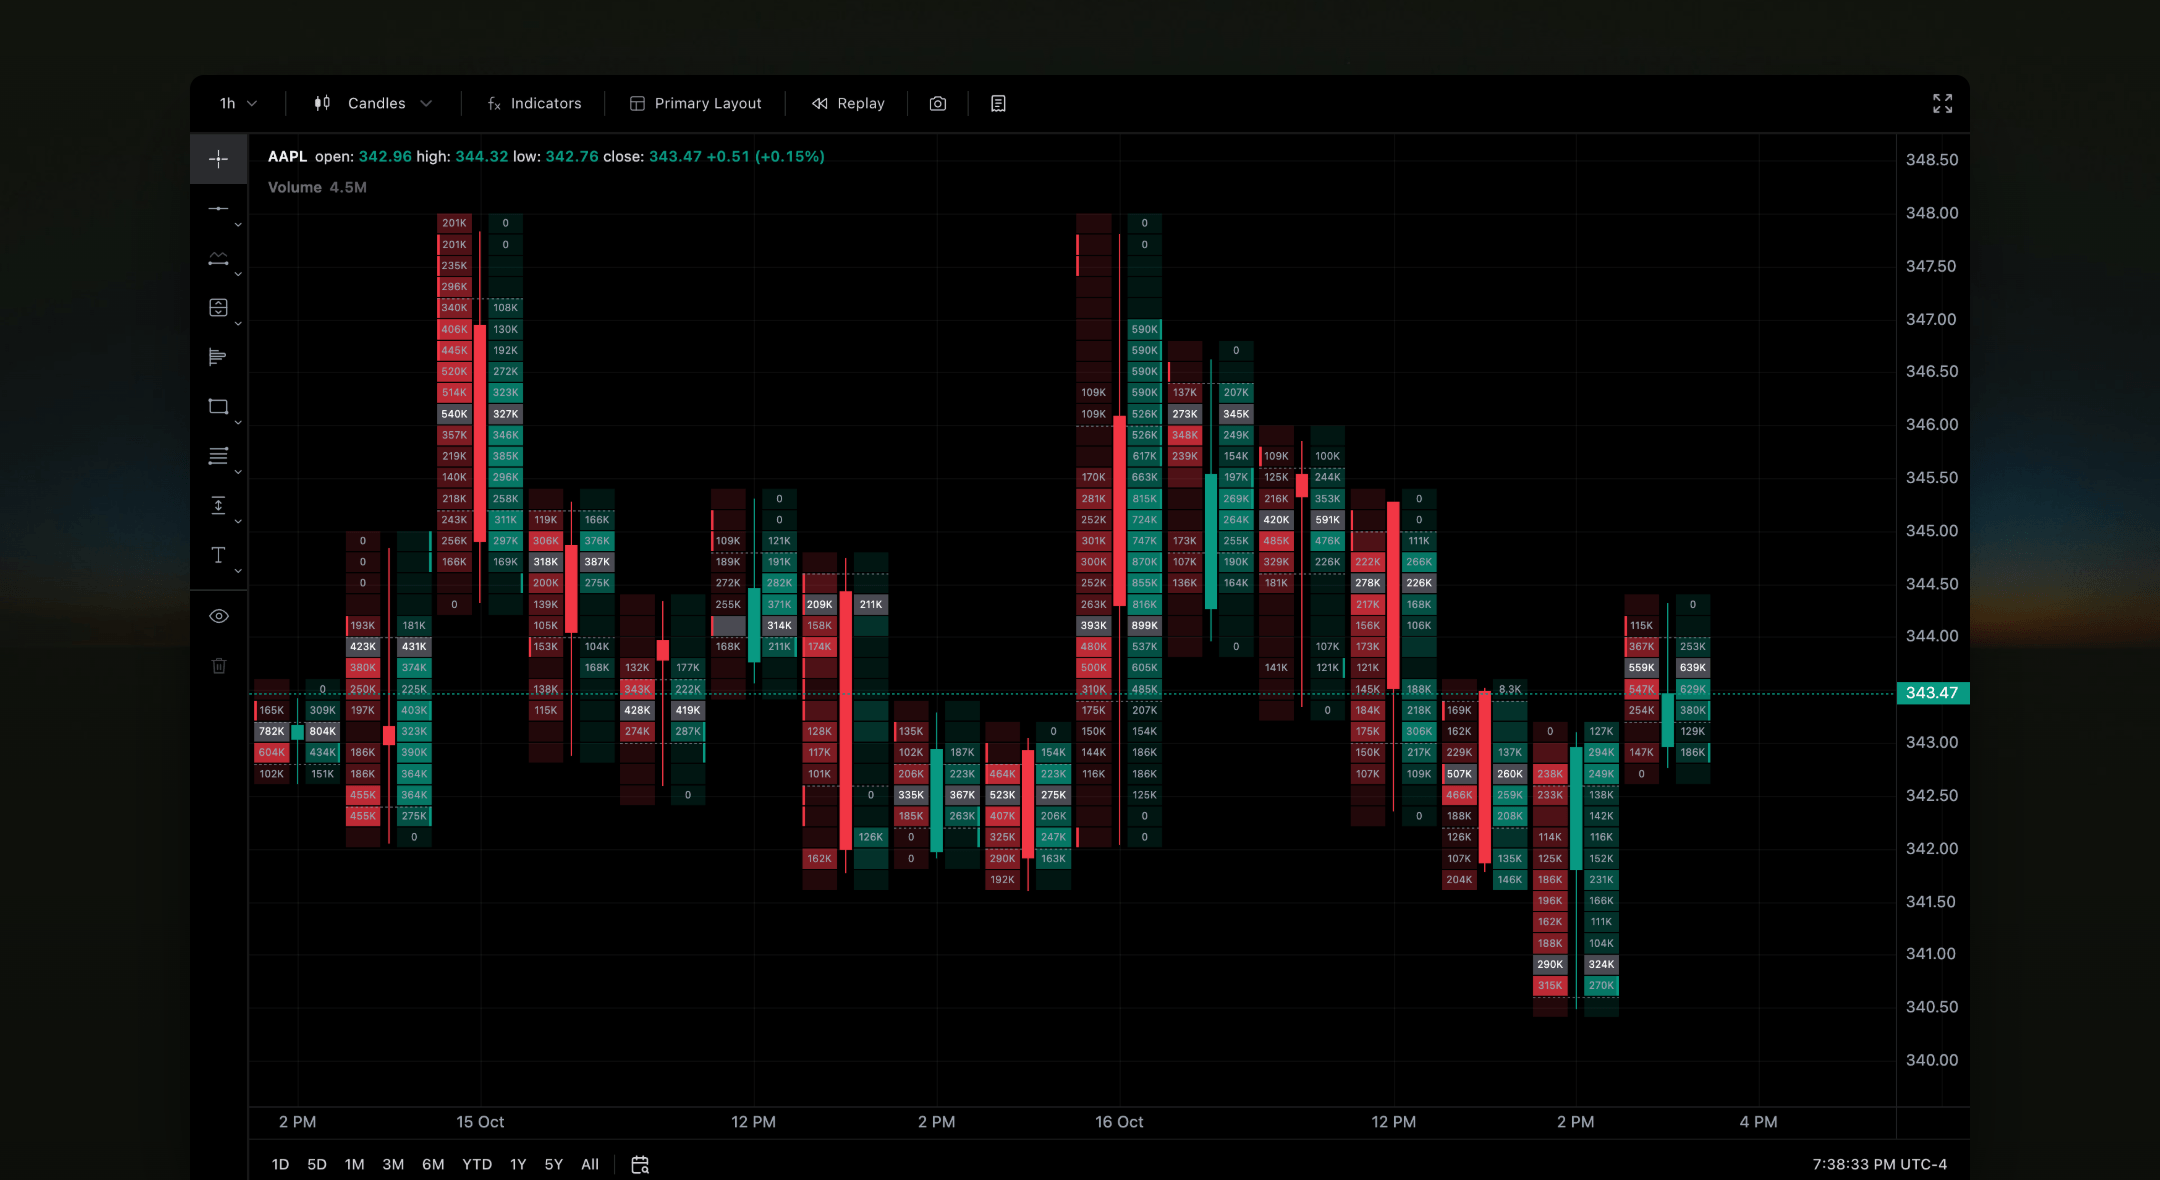2160x1180 pixels.
Task: Click the AAPL symbol label
Action: coord(287,156)
